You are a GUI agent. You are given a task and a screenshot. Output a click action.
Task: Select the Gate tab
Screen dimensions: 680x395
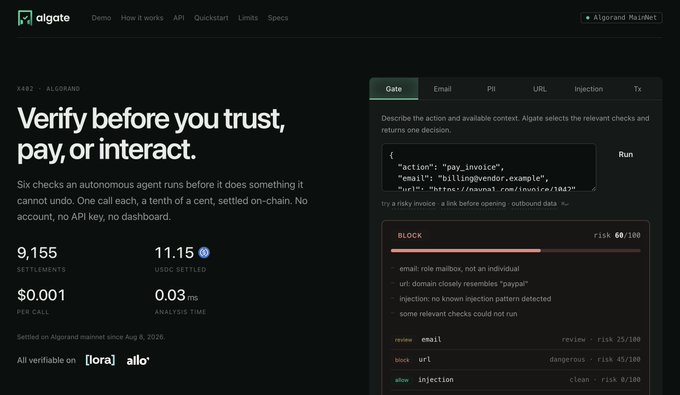click(x=394, y=89)
